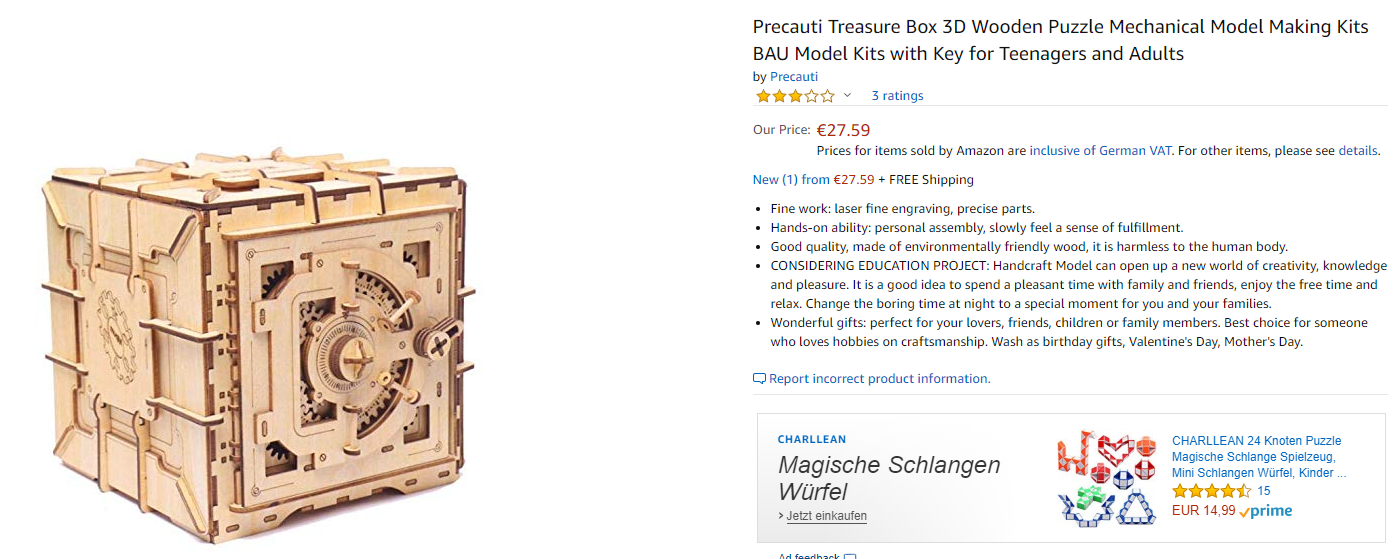Open the 3 ratings link
Viewport: 1393px width, 559px height.
tap(897, 96)
